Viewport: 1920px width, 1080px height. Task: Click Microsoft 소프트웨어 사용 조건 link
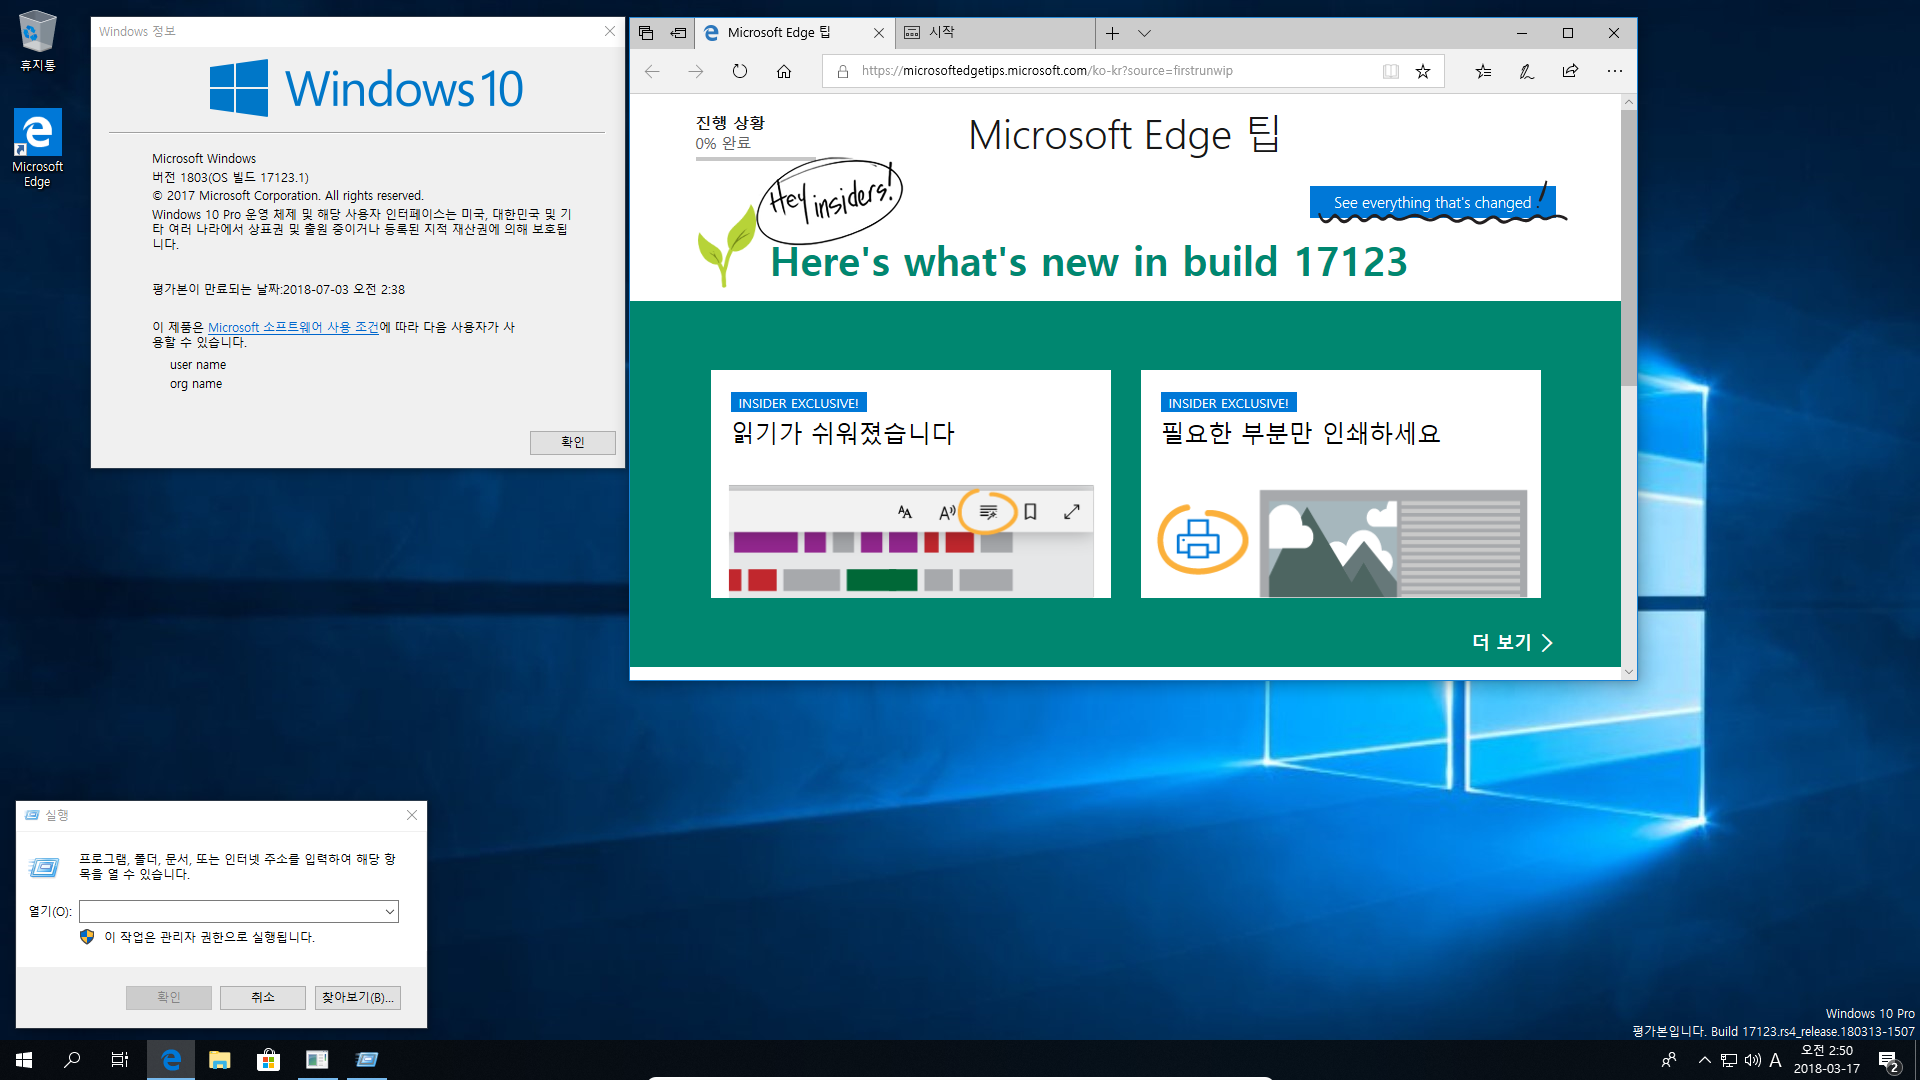point(291,326)
